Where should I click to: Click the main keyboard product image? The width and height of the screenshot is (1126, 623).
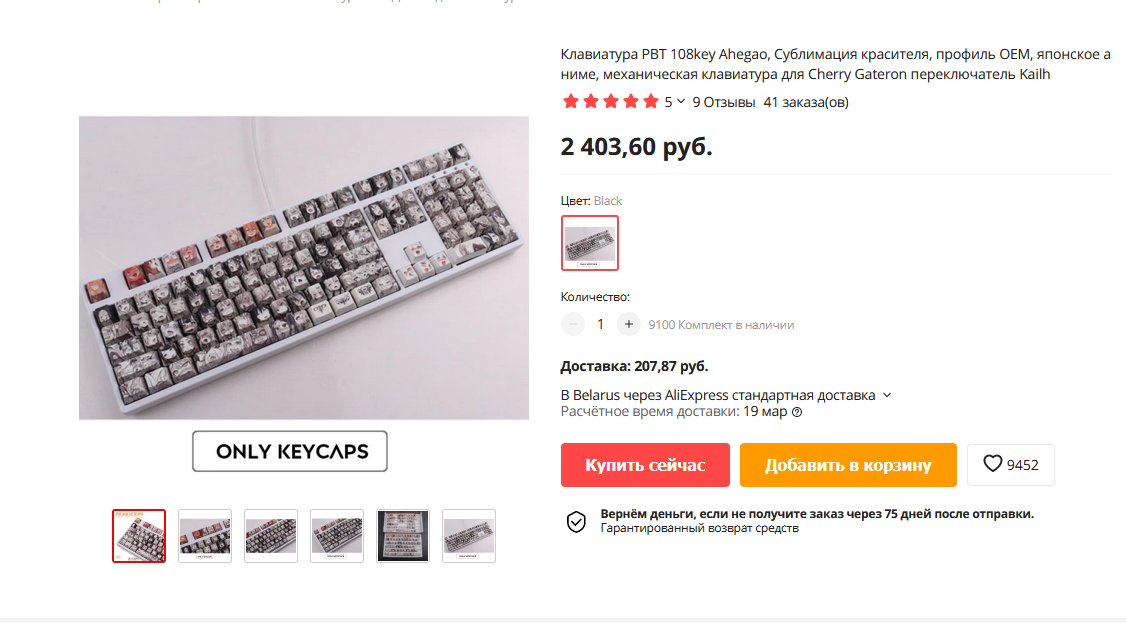click(x=304, y=268)
